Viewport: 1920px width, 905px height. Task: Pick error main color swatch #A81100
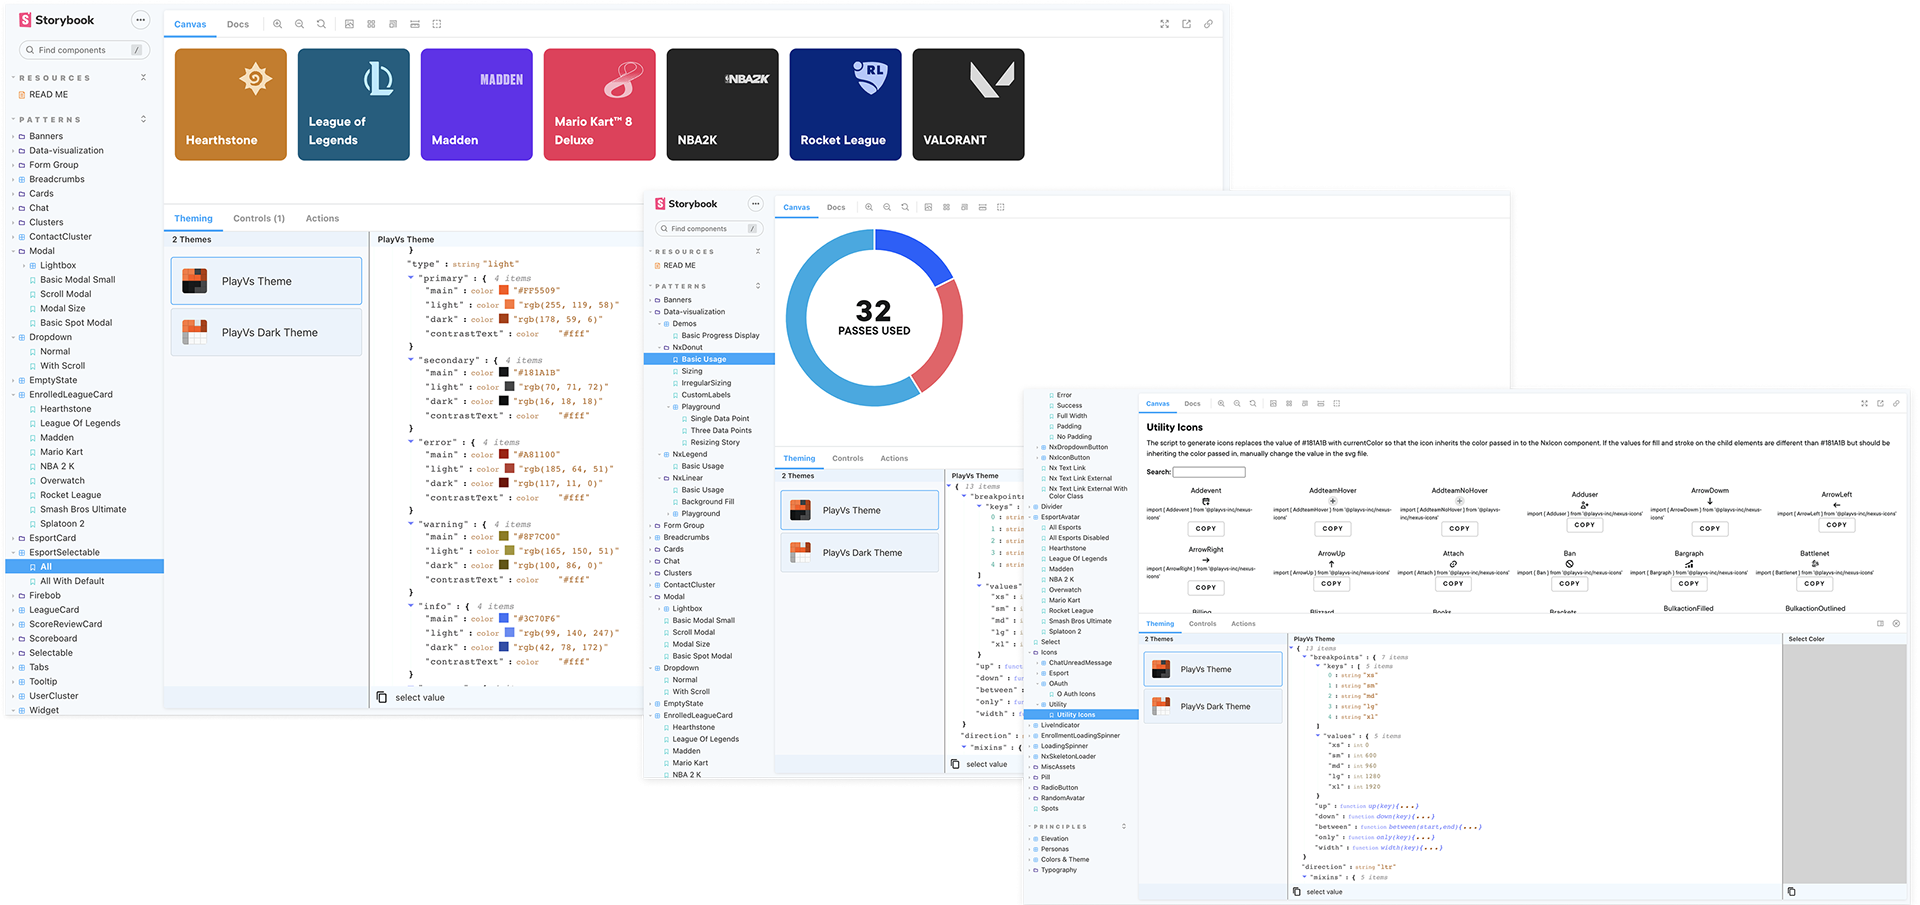505,454
